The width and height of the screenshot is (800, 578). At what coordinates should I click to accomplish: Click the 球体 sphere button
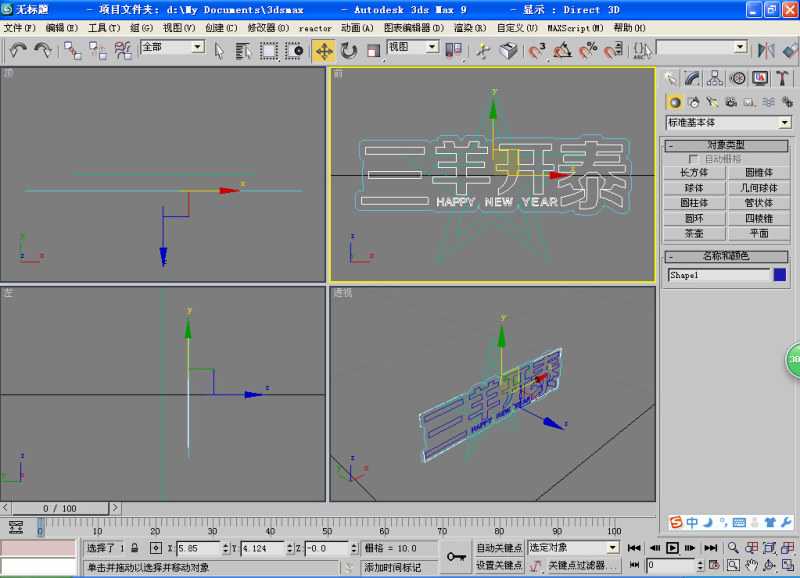(694, 187)
